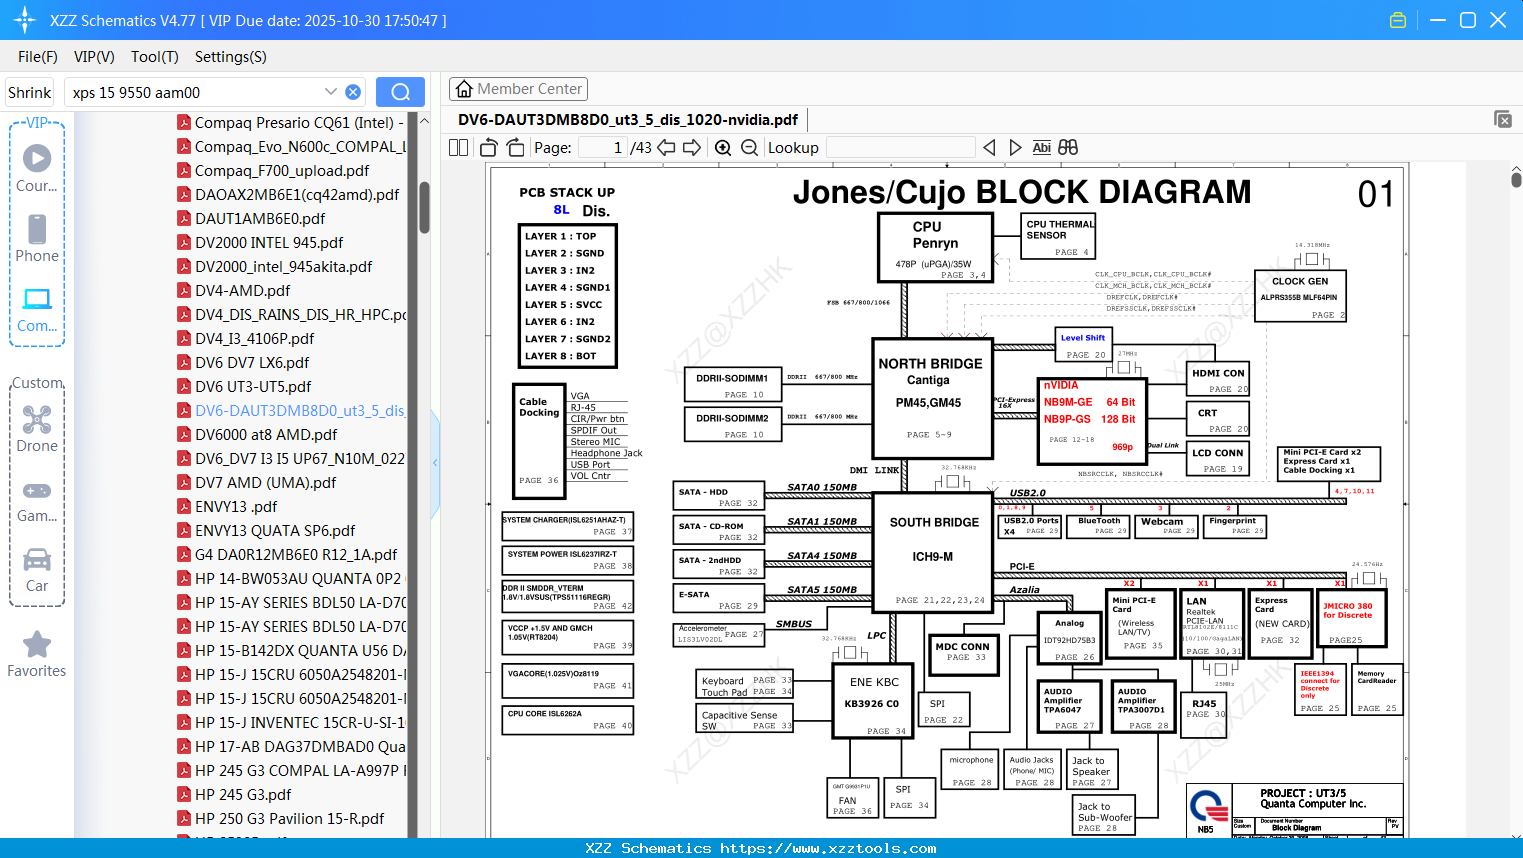
Task: Select the Computer category in sidebar
Action: click(37, 310)
